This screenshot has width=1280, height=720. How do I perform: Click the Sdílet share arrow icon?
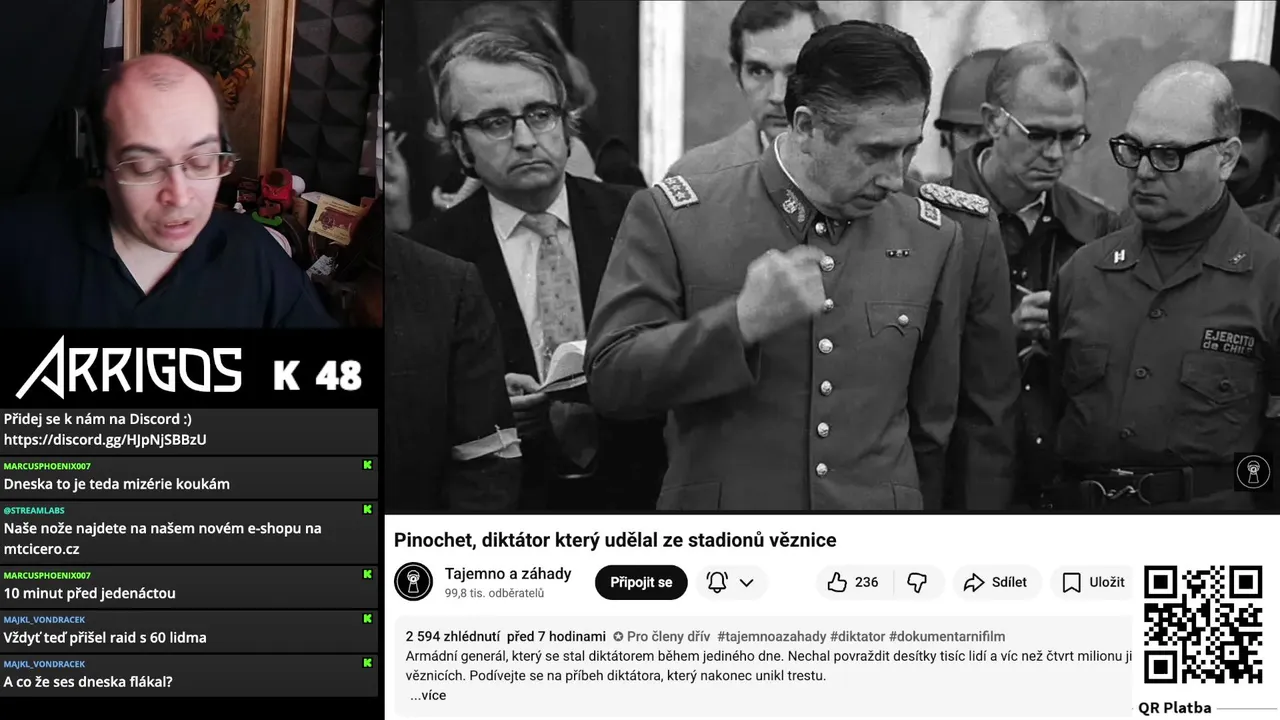coord(974,582)
